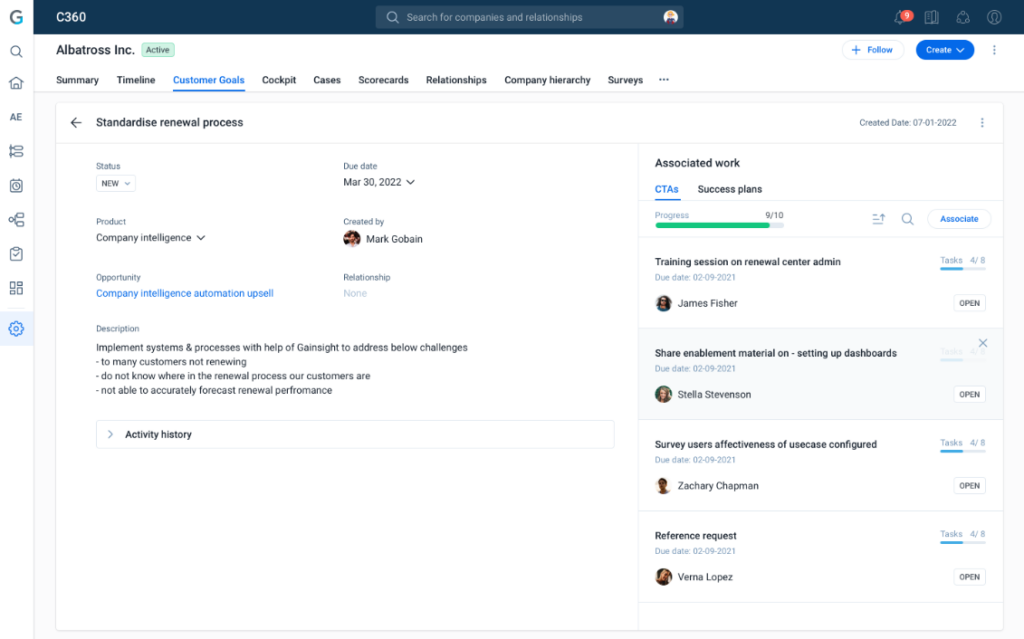Open the clipboard check sidebar icon
The height and width of the screenshot is (639, 1024).
pos(16,254)
